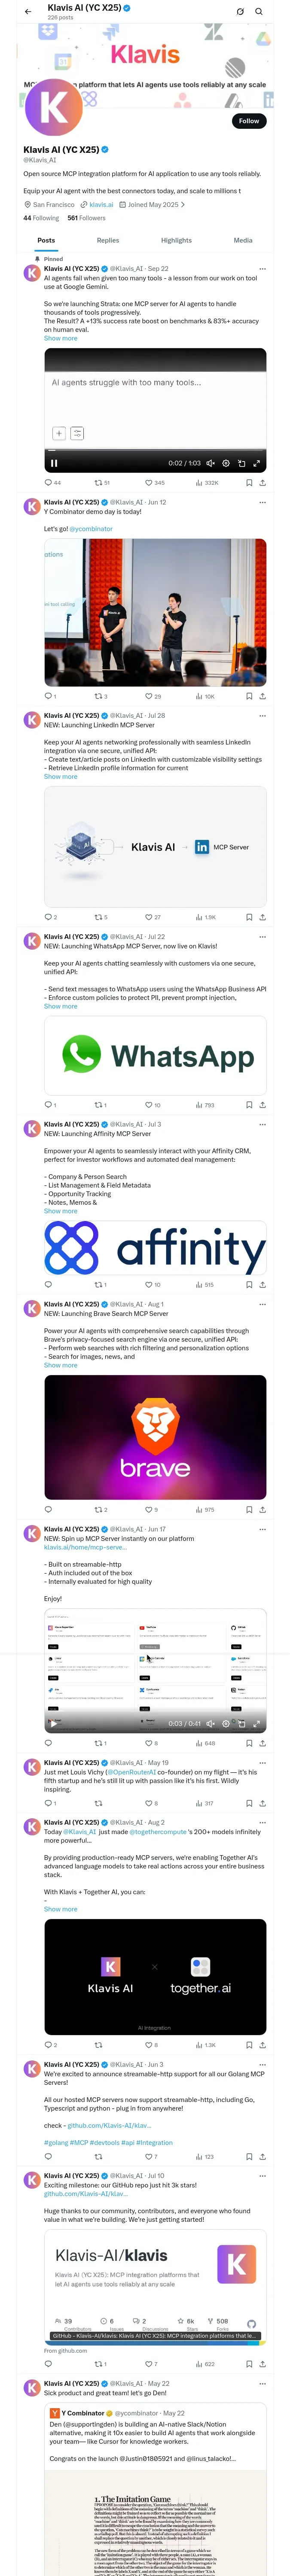
Task: Repost the LinkedIn MCP Server post
Action: 98,917
